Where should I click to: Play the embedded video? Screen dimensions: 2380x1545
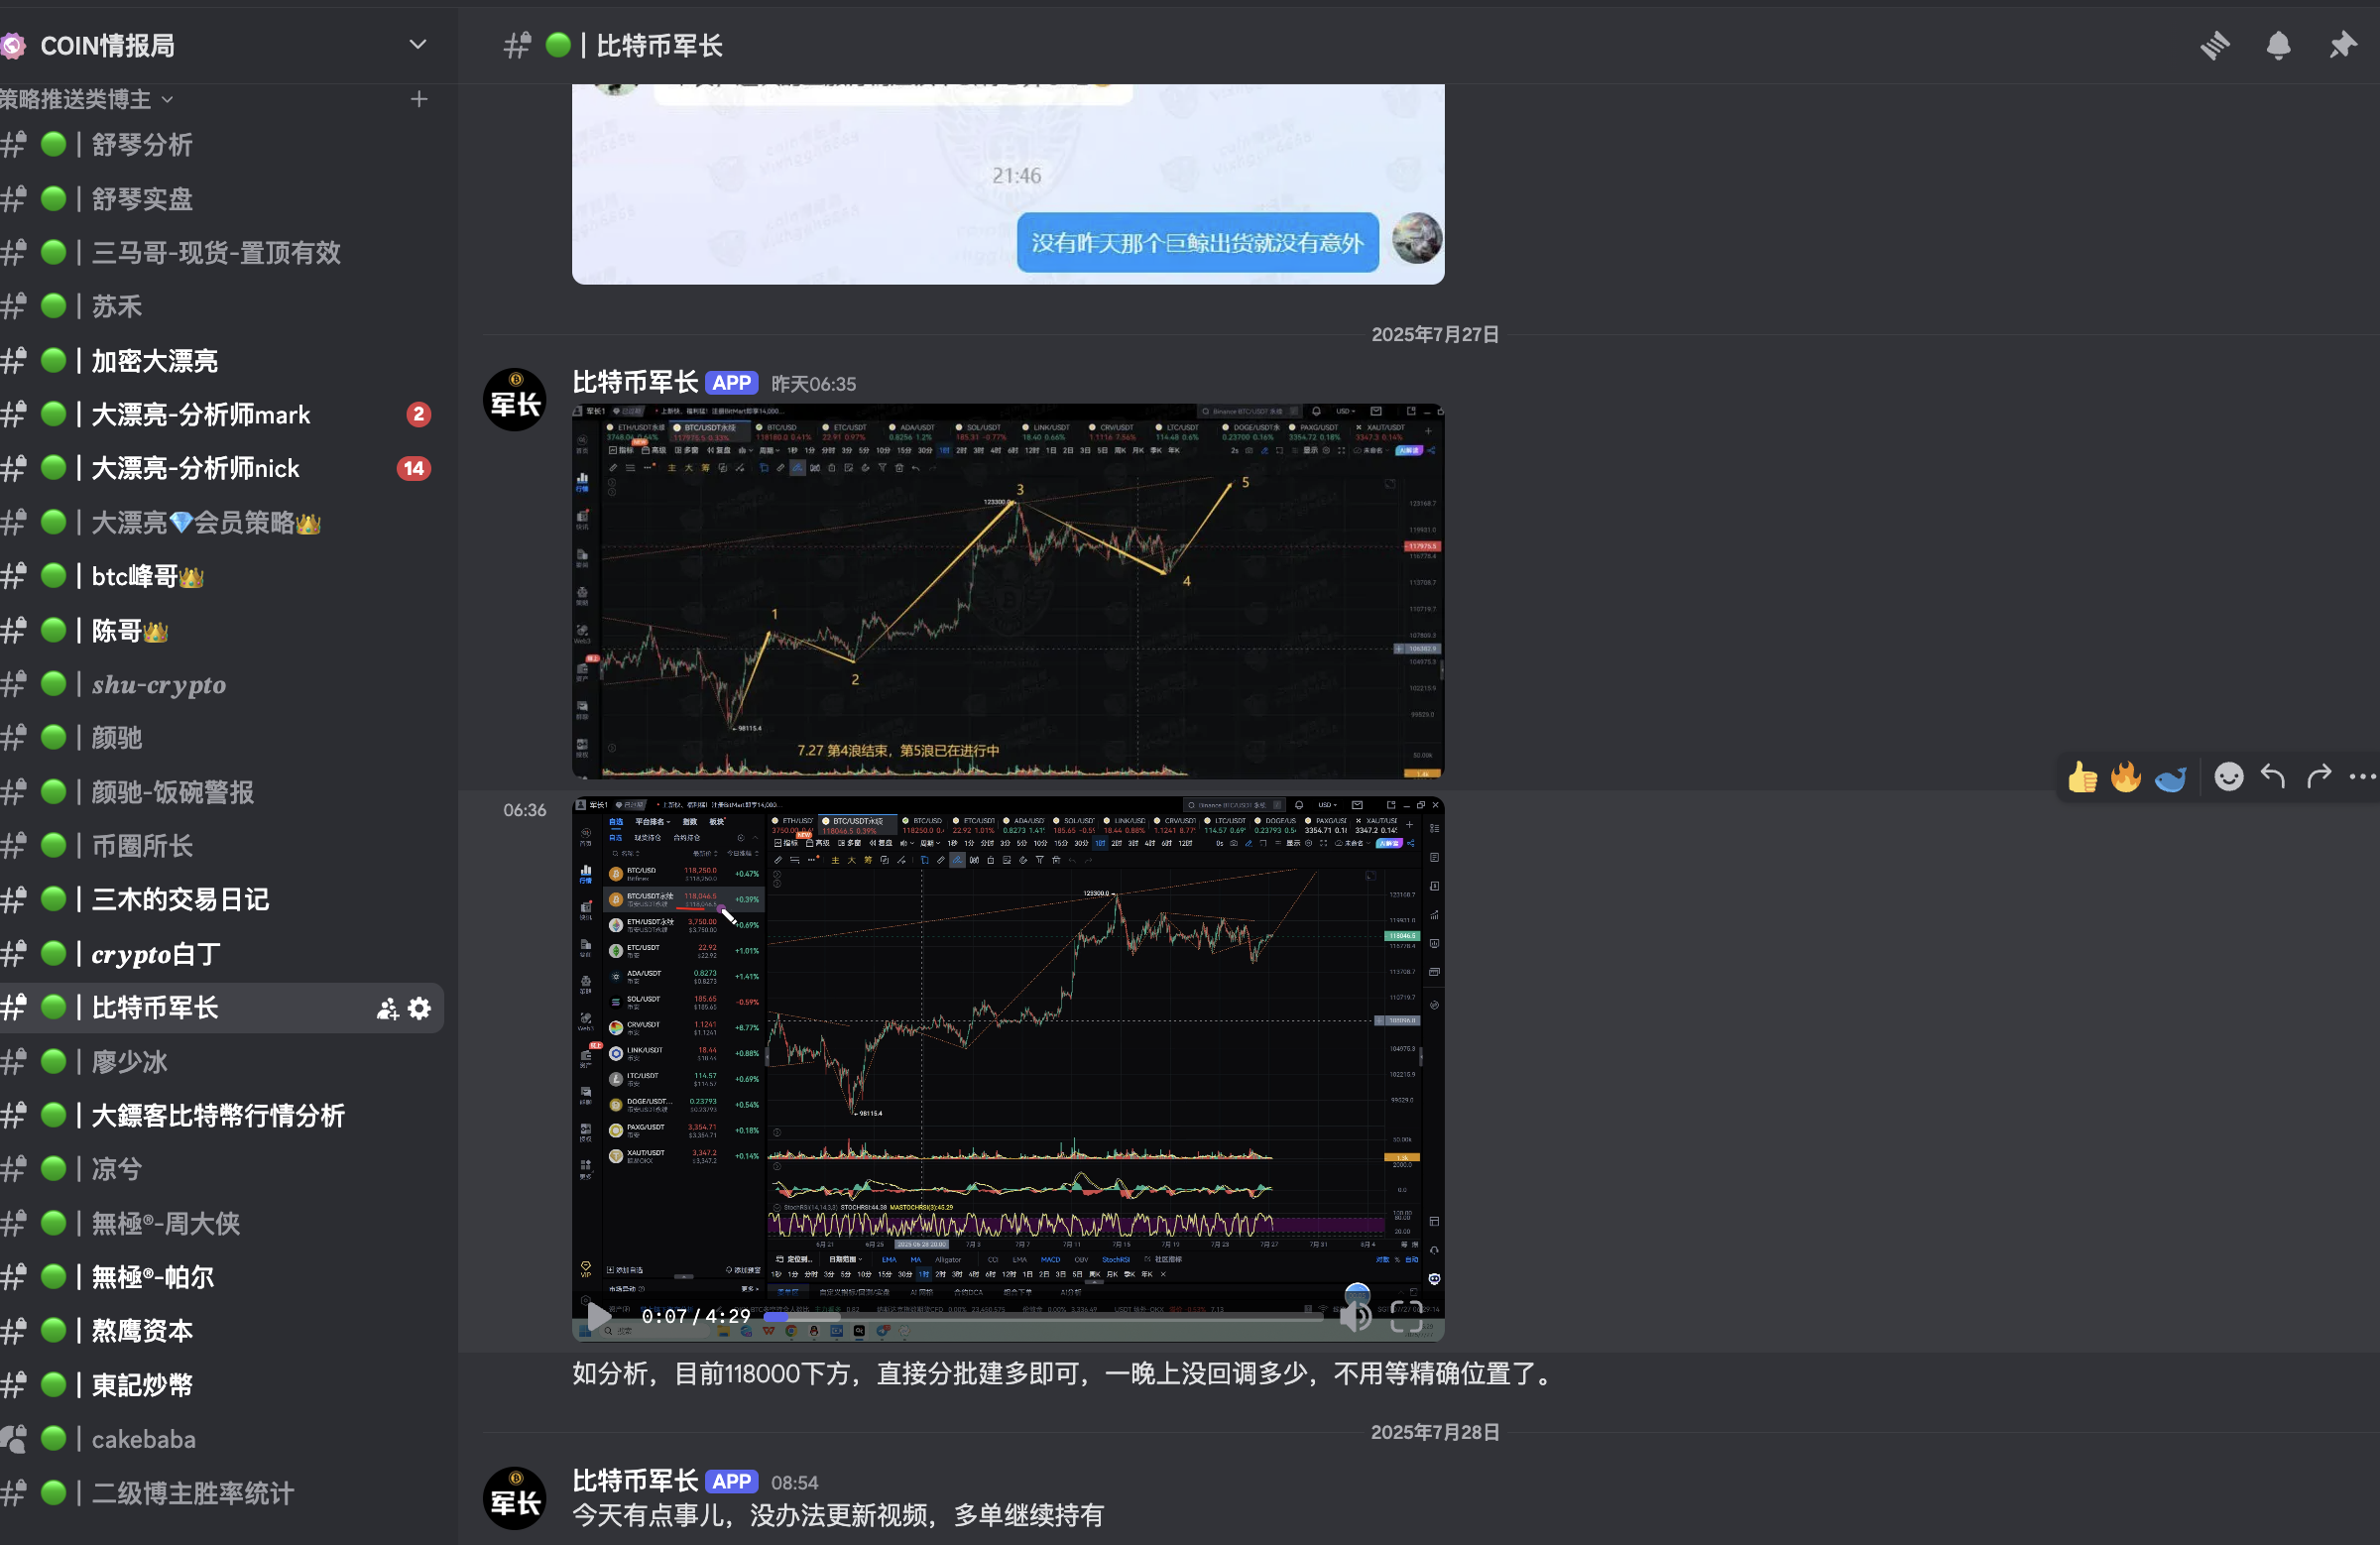pos(598,1316)
